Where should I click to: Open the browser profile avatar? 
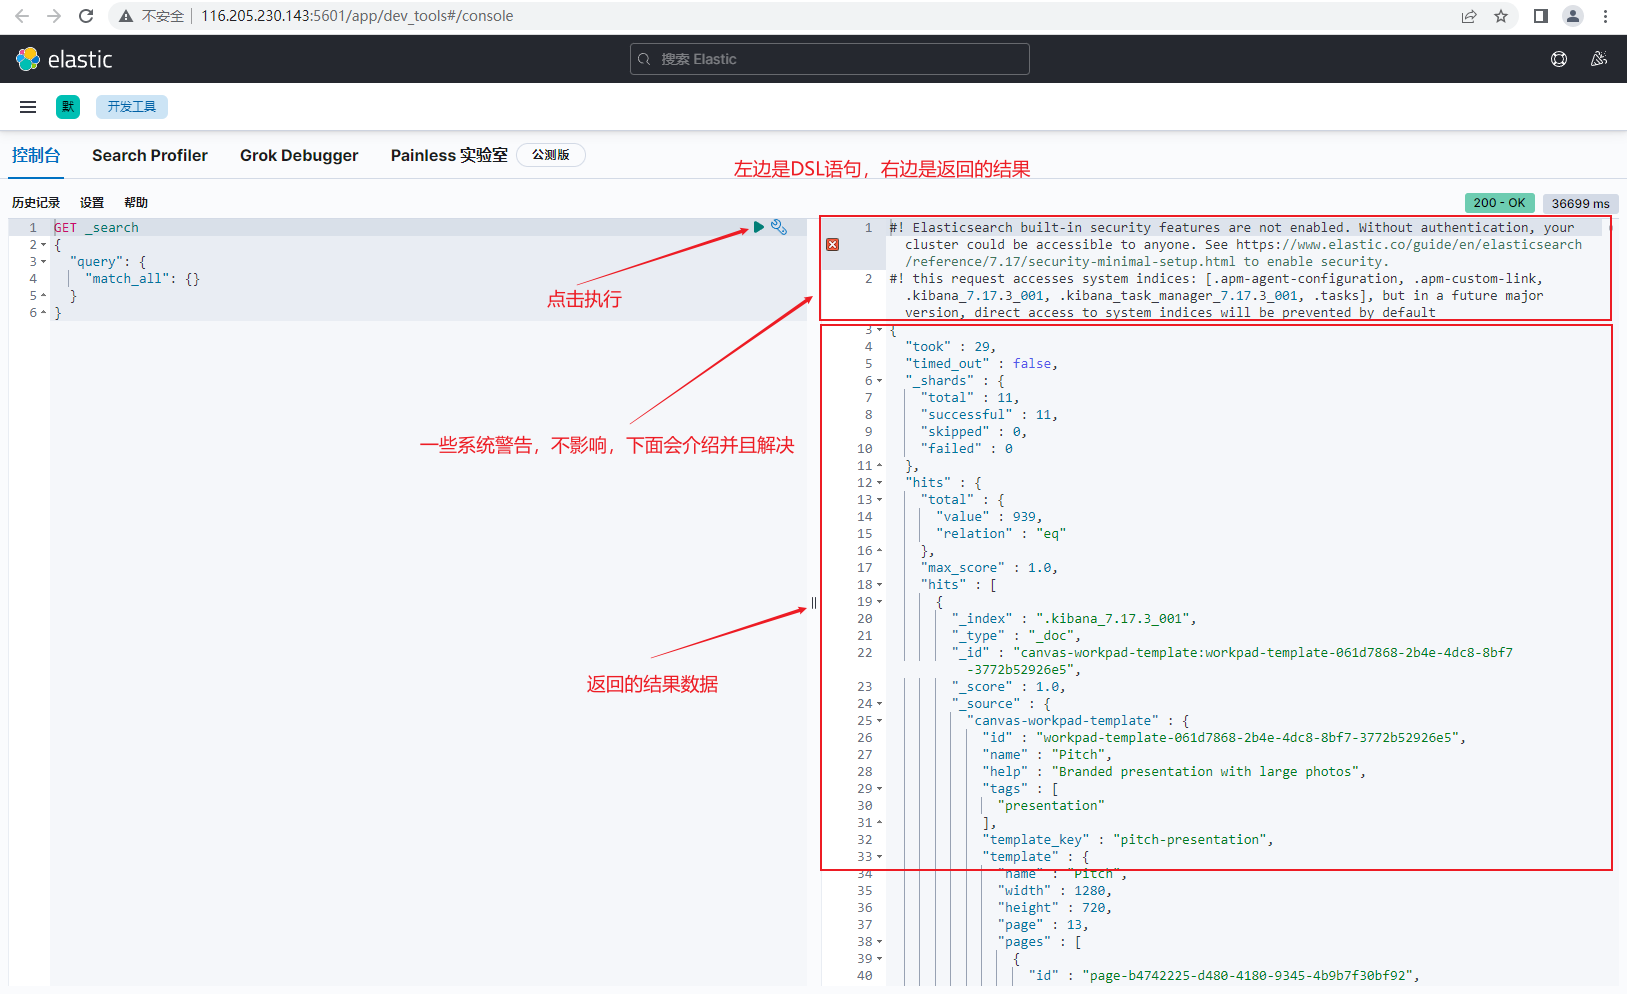(x=1573, y=16)
